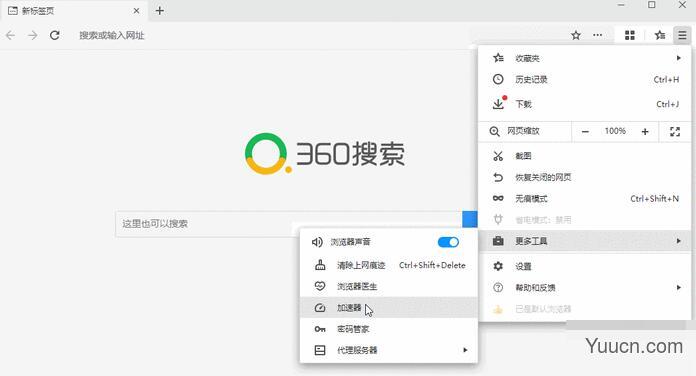Open the extensions grid icon
Screen dimensions: 696x376
tap(629, 36)
